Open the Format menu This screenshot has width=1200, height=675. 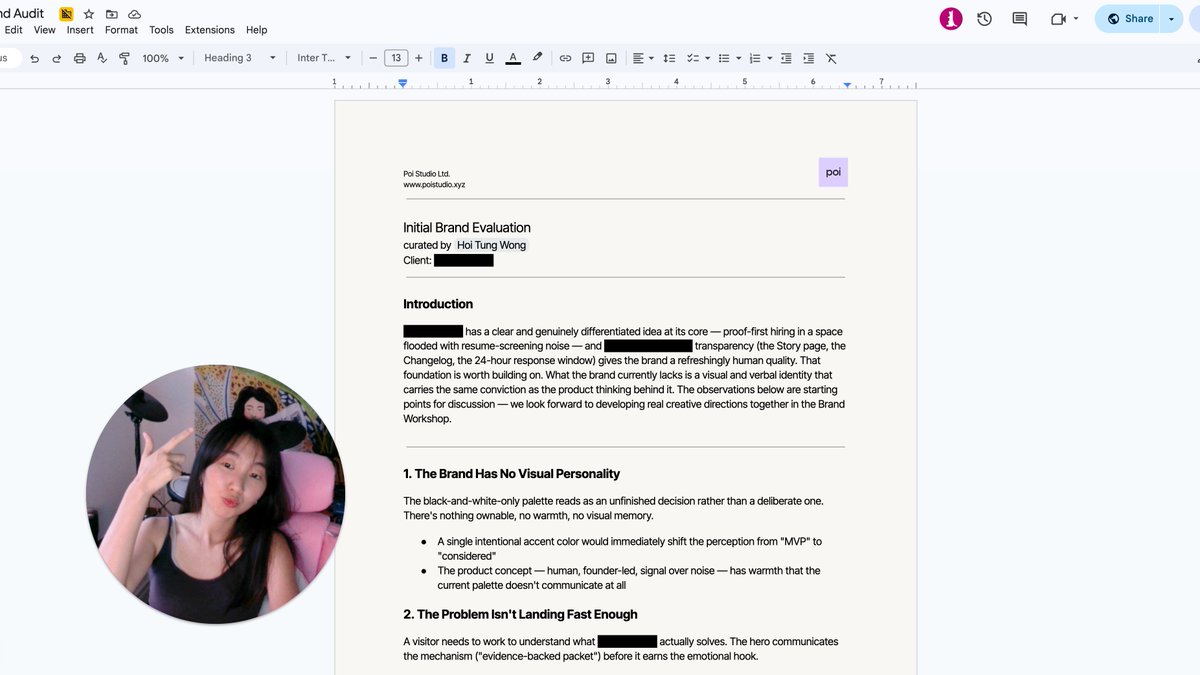(x=121, y=30)
